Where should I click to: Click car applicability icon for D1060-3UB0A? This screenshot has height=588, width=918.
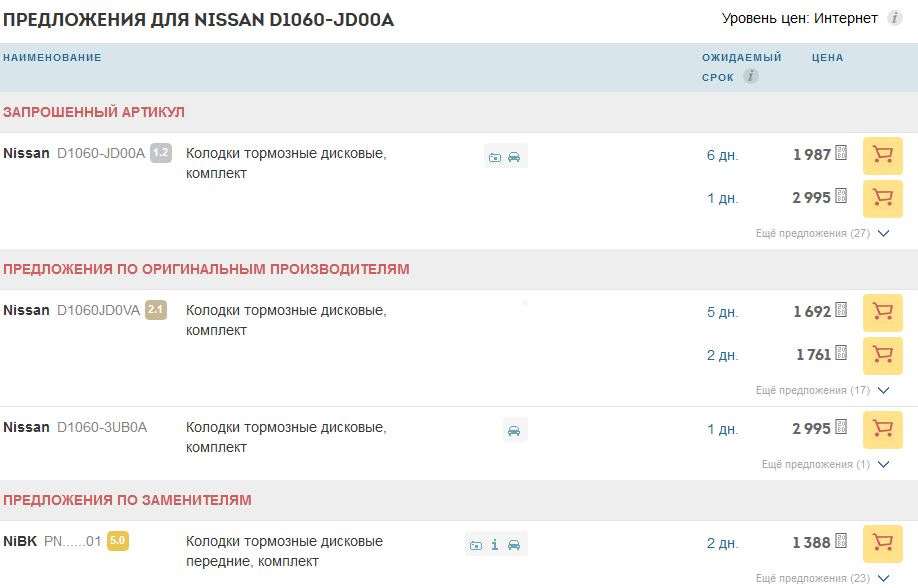pyautogui.click(x=514, y=430)
